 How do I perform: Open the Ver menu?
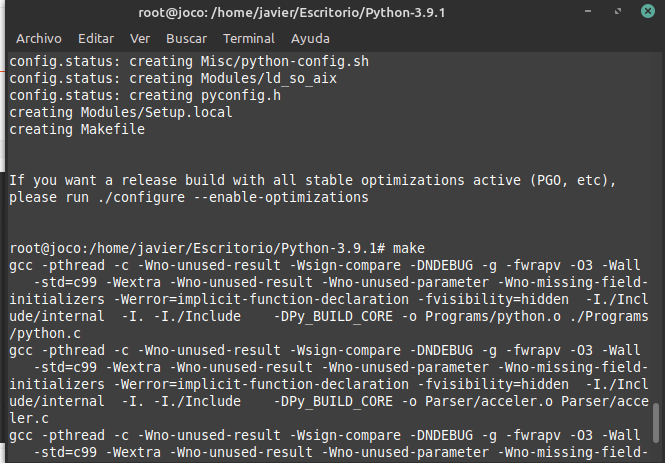click(x=140, y=39)
